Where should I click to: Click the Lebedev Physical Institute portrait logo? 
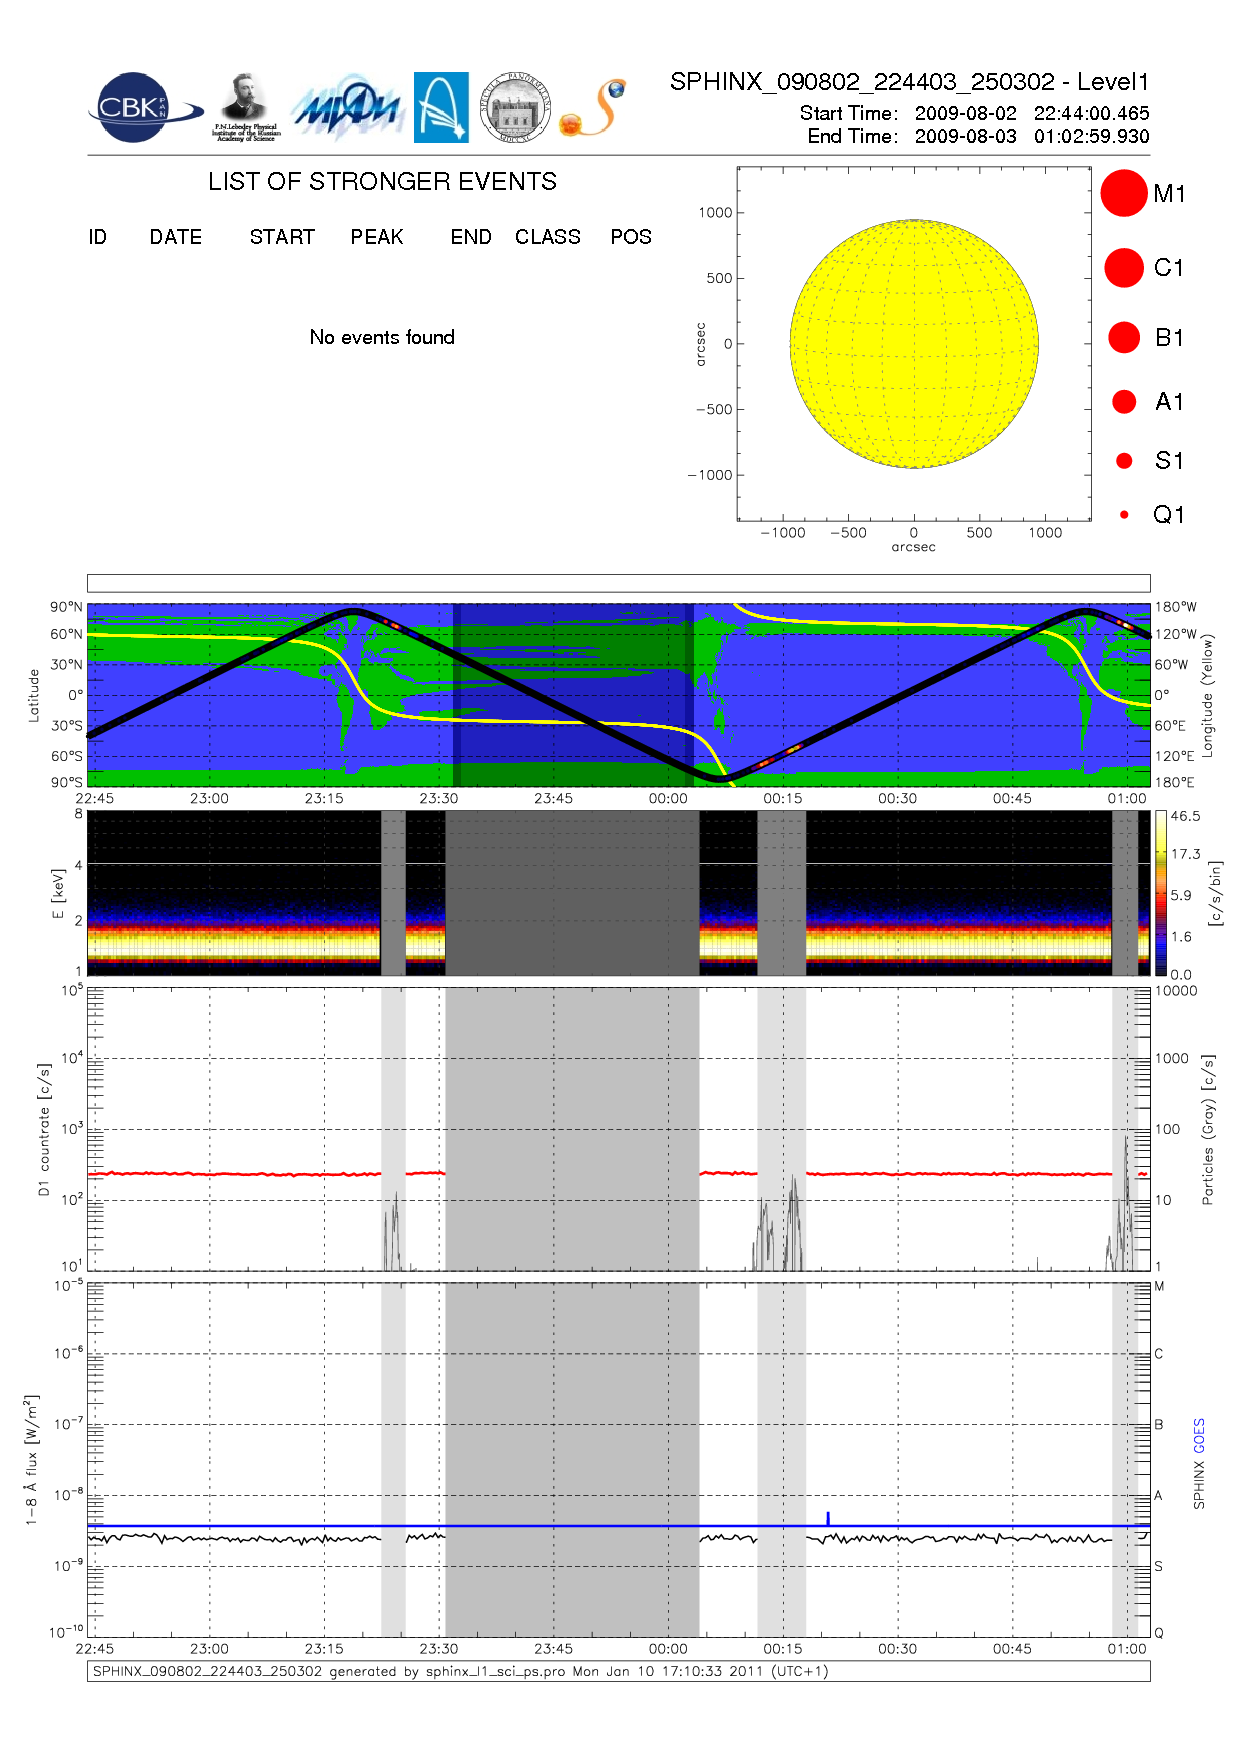tap(246, 107)
